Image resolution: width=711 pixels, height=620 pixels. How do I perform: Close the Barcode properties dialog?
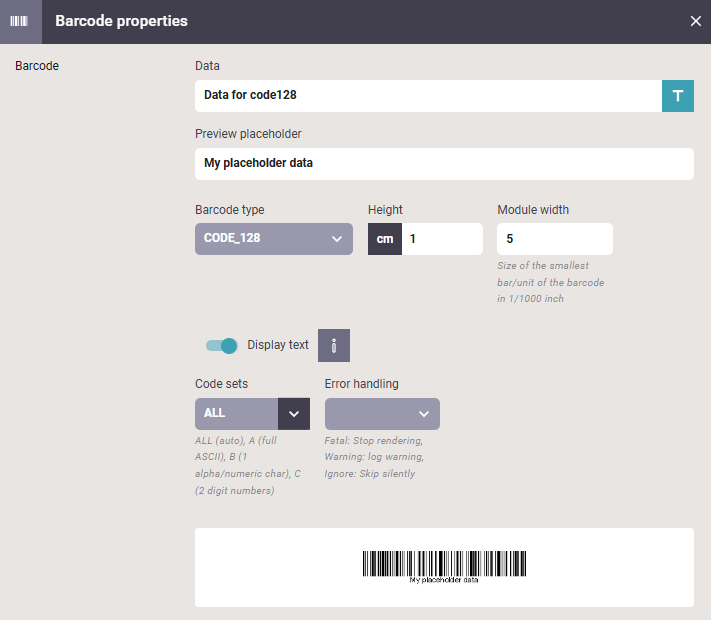click(696, 21)
